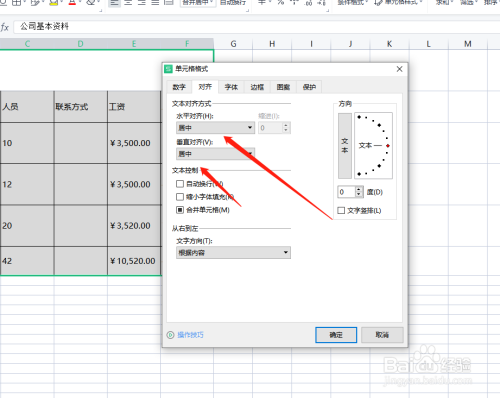Switch to the 图案 tab

[x=283, y=87]
